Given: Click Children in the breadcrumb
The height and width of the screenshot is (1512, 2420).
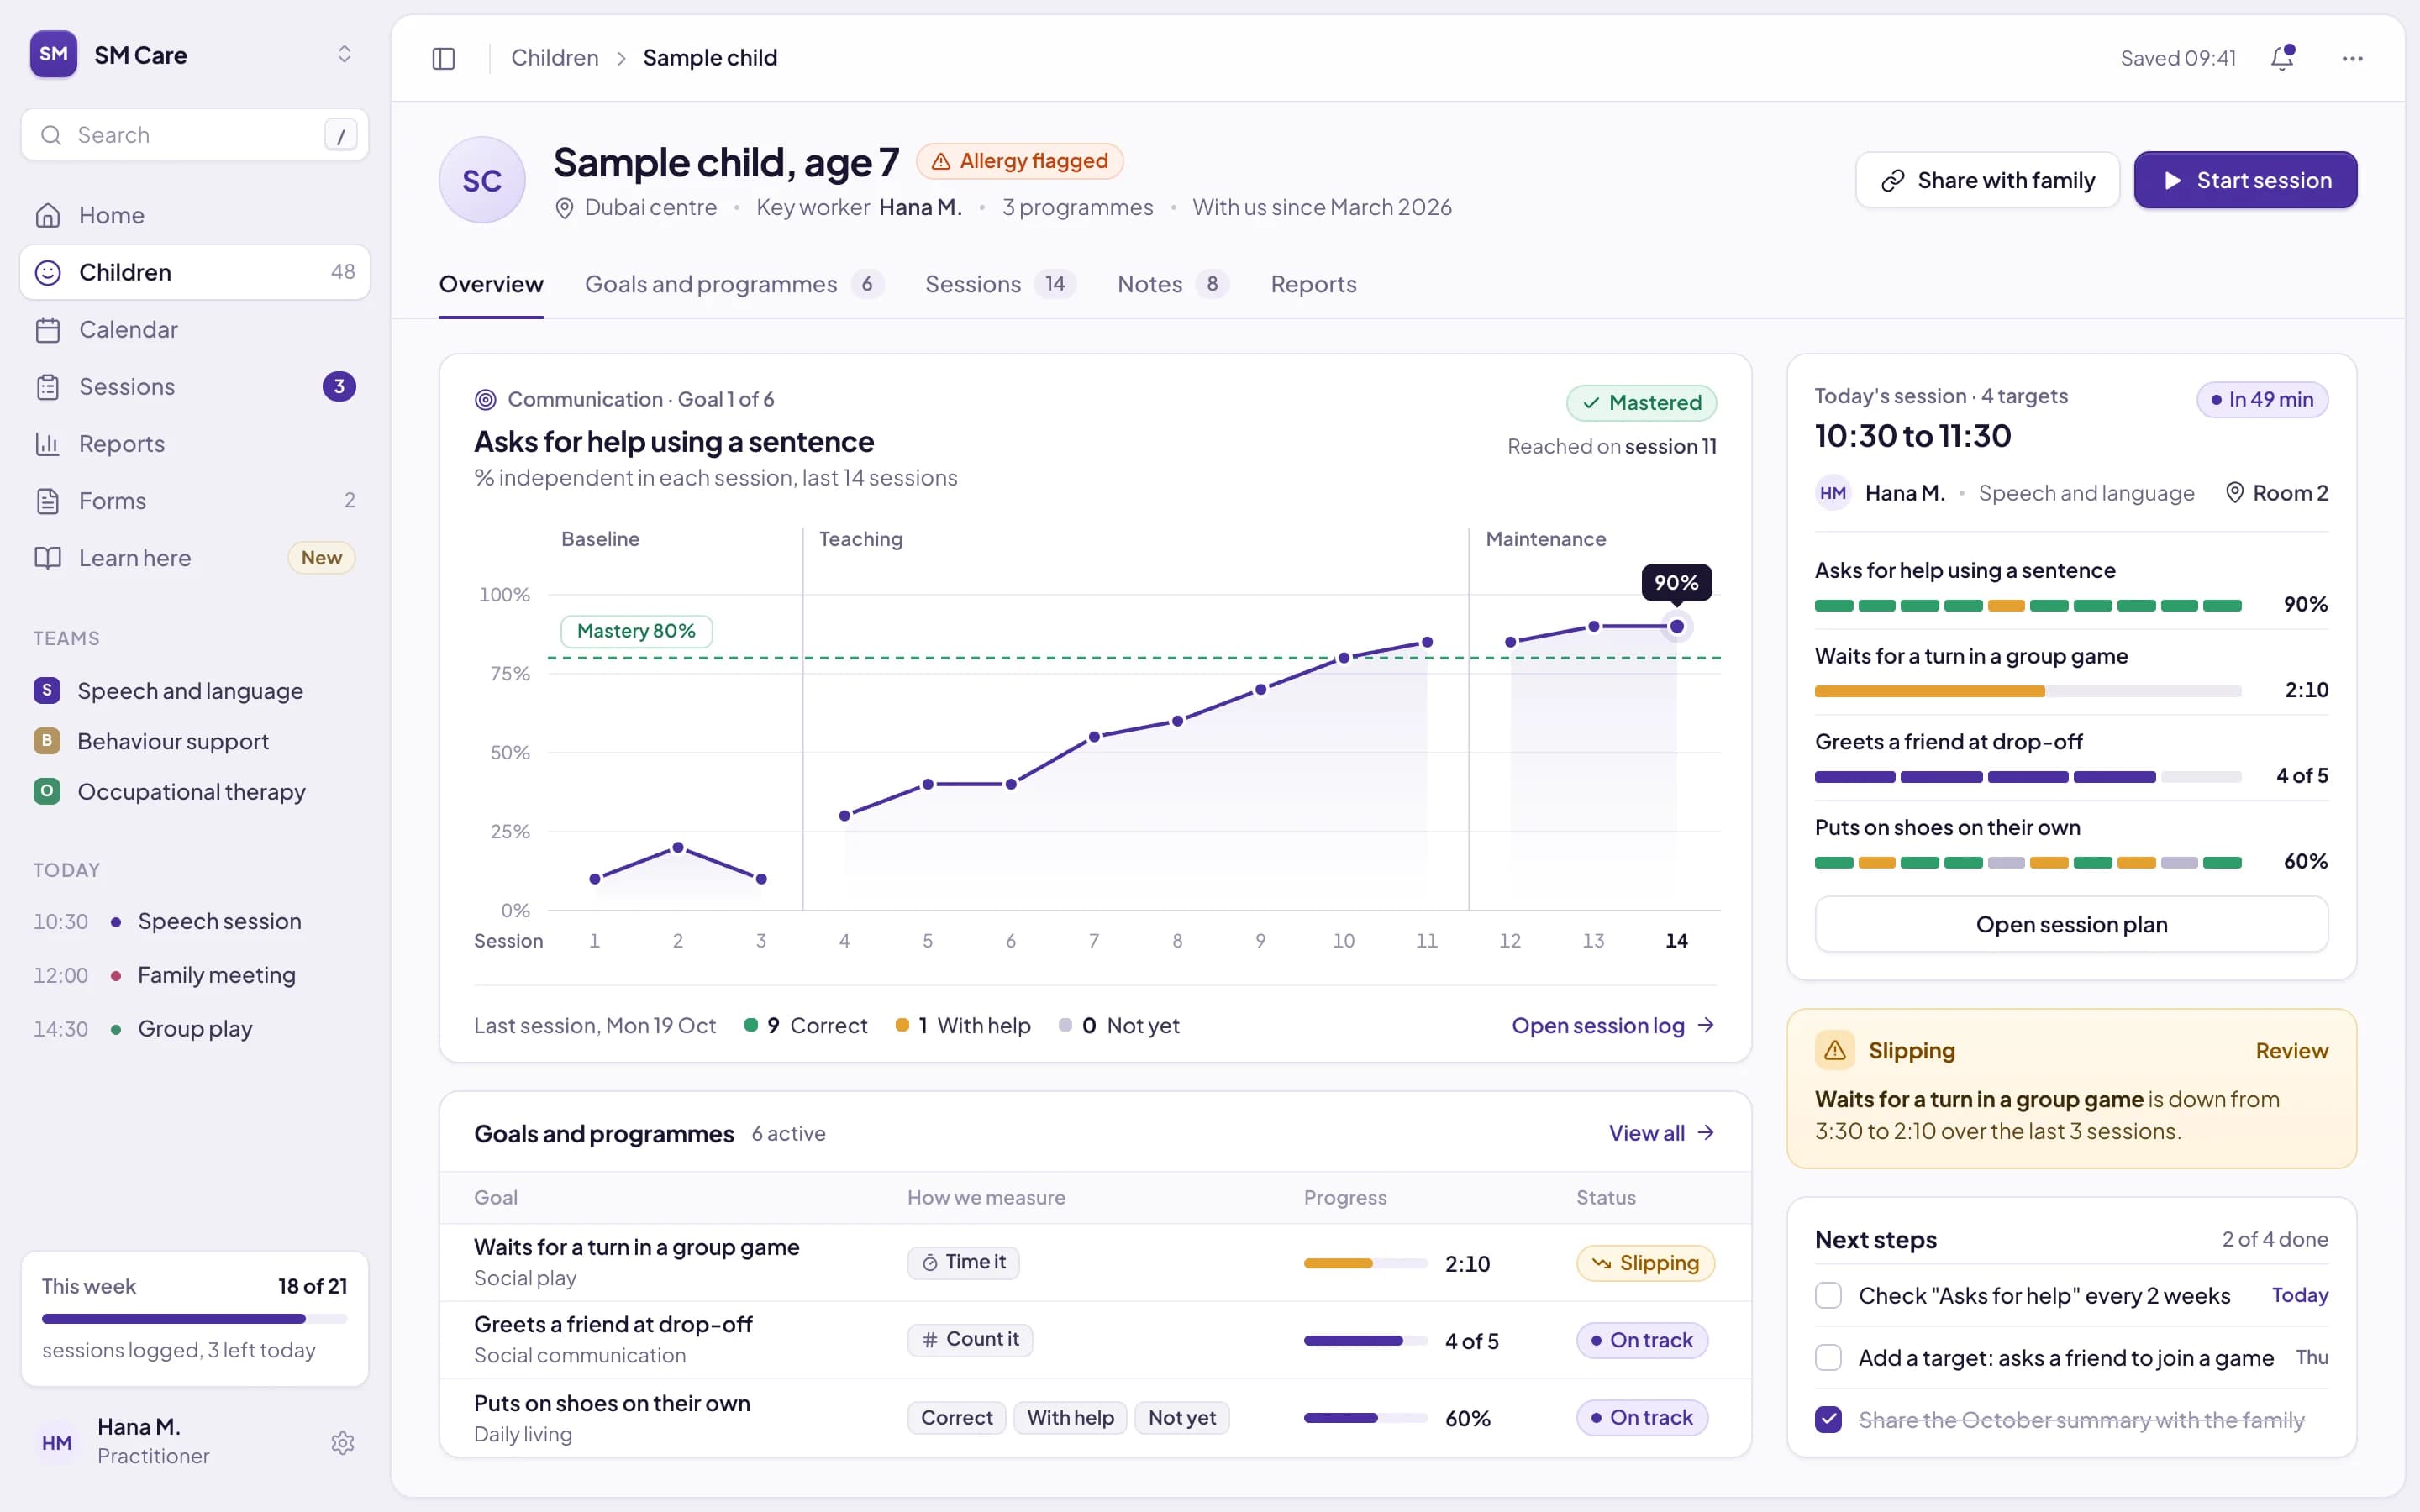Looking at the screenshot, I should pyautogui.click(x=554, y=58).
